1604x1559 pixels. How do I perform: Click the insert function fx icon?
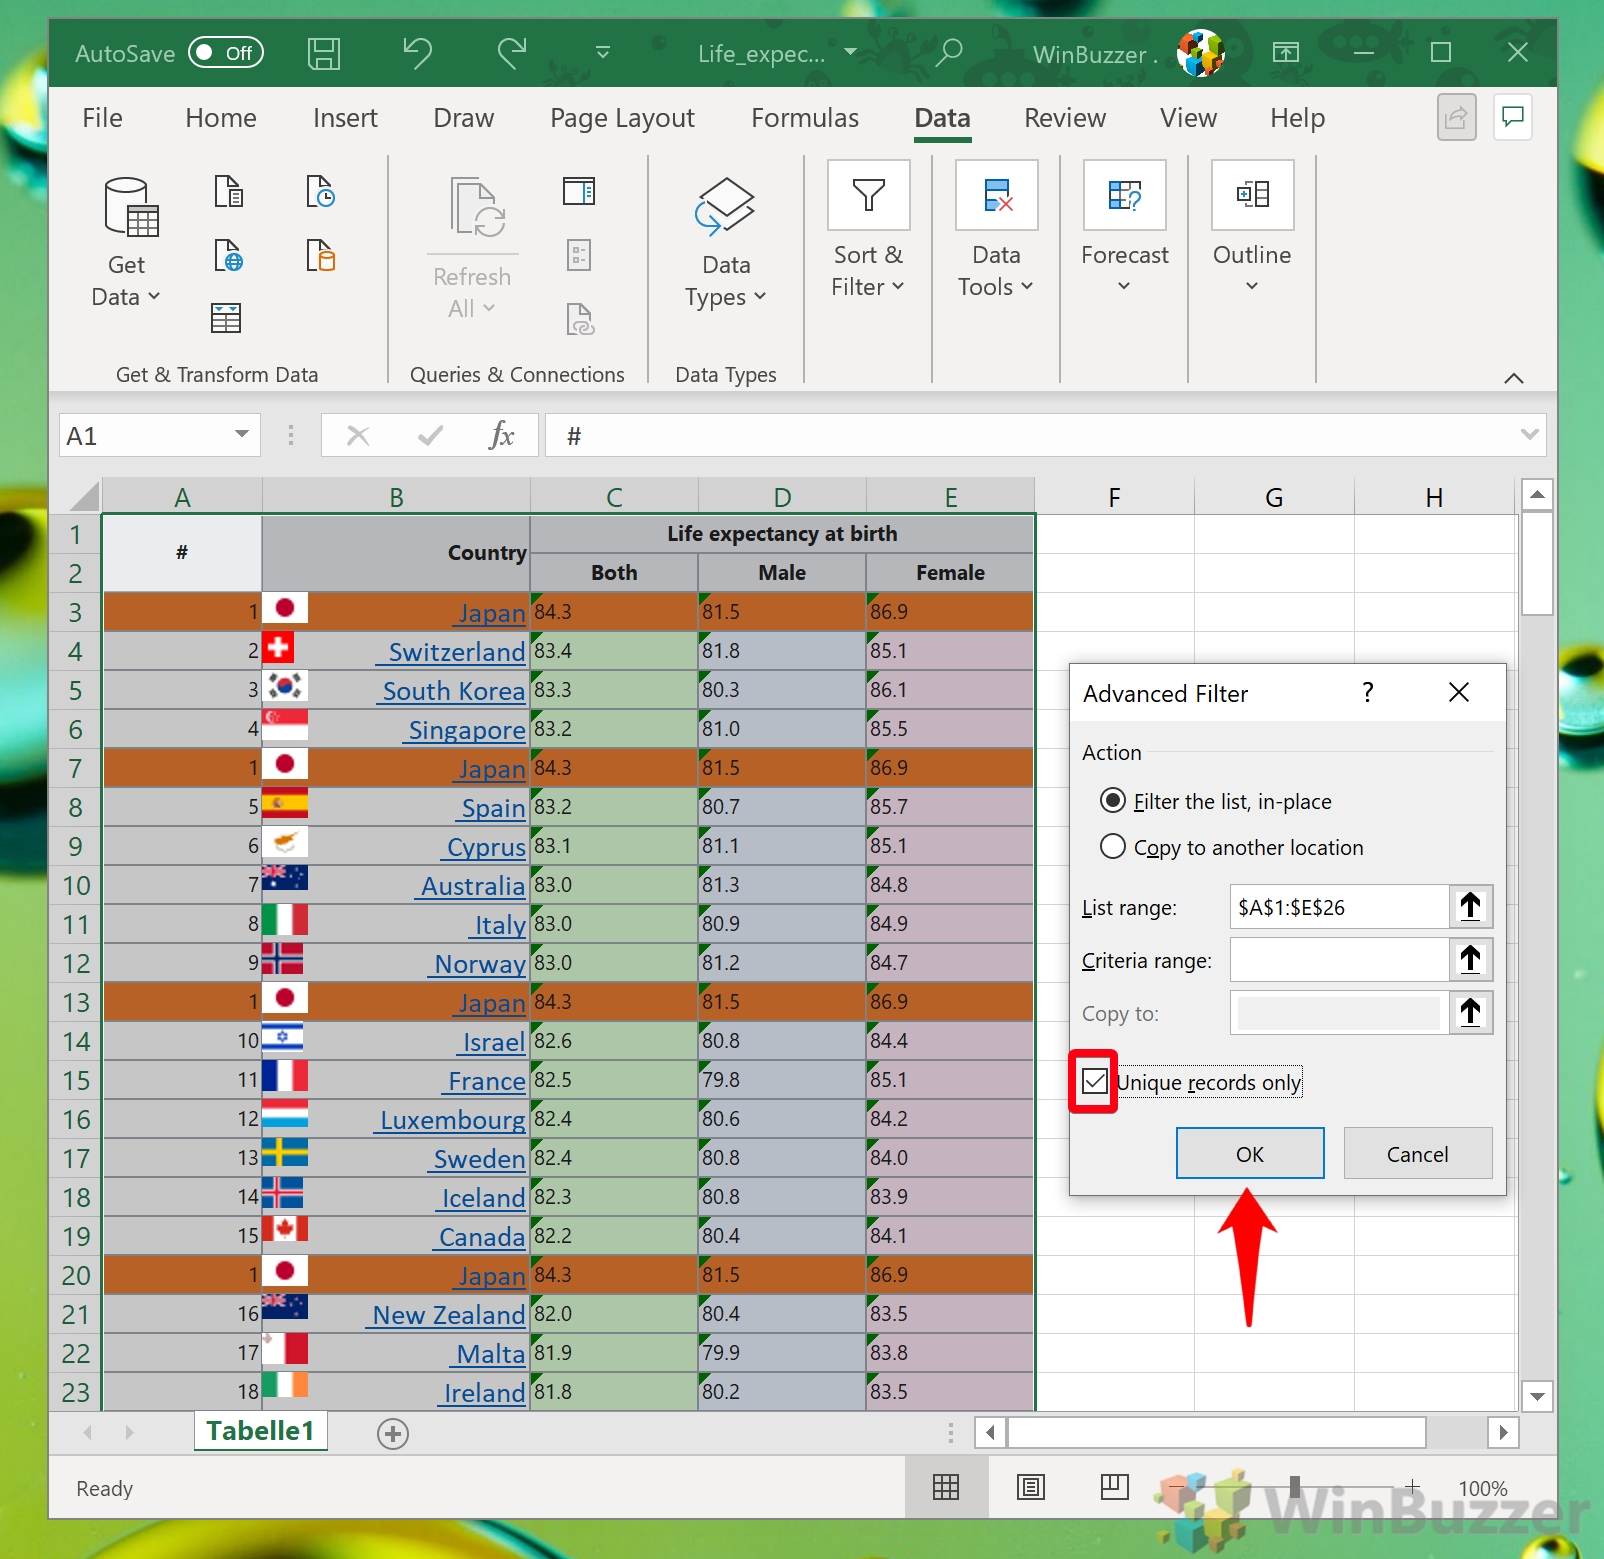pyautogui.click(x=501, y=436)
